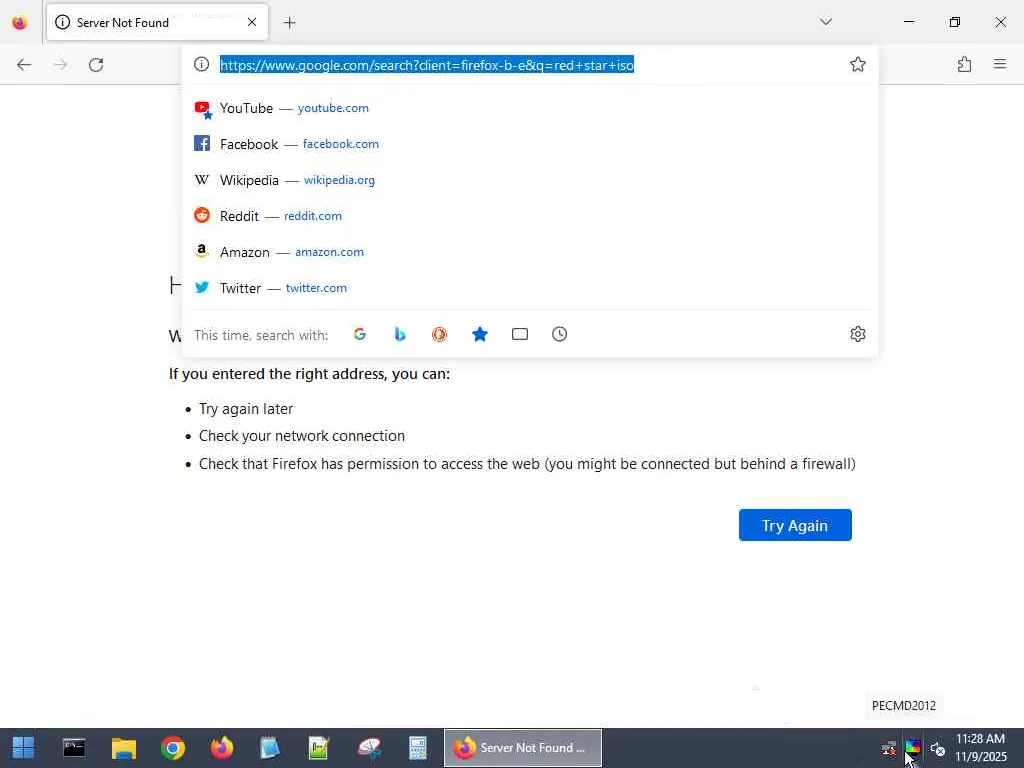Click the PECMD2012 label
The width and height of the screenshot is (1024, 768).
click(904, 706)
